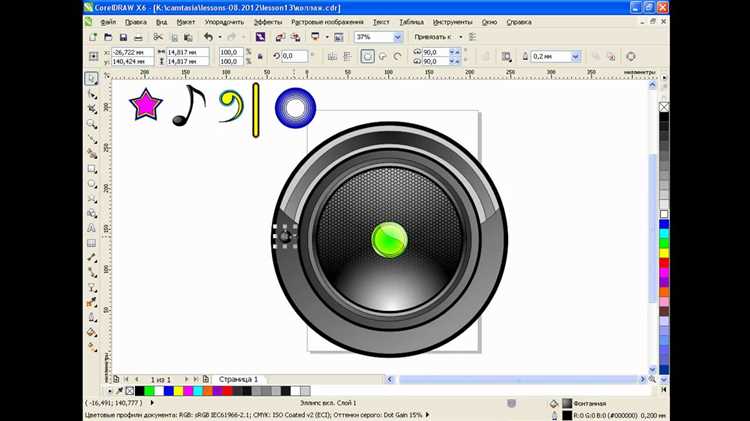
Task: Select the Polygon tool
Action: pos(92,199)
